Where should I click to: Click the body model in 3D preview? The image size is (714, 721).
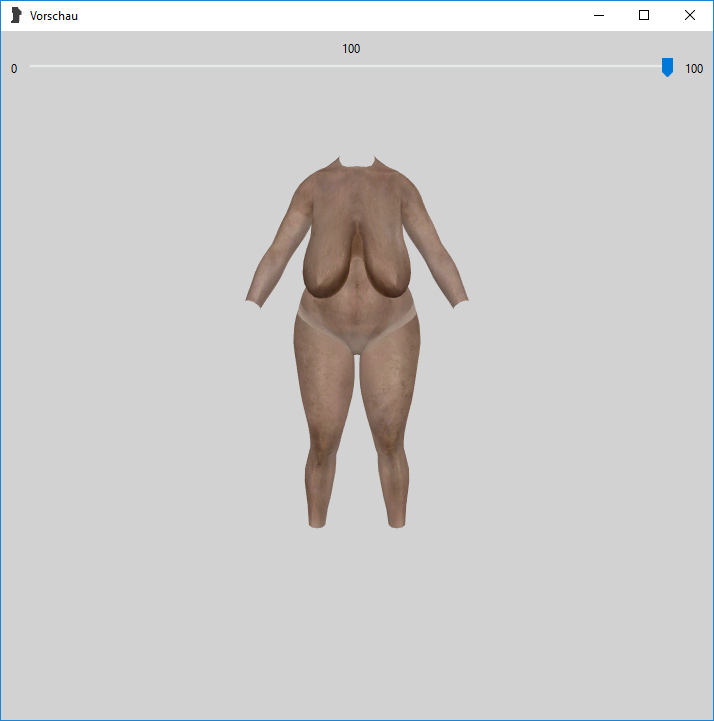[x=357, y=342]
